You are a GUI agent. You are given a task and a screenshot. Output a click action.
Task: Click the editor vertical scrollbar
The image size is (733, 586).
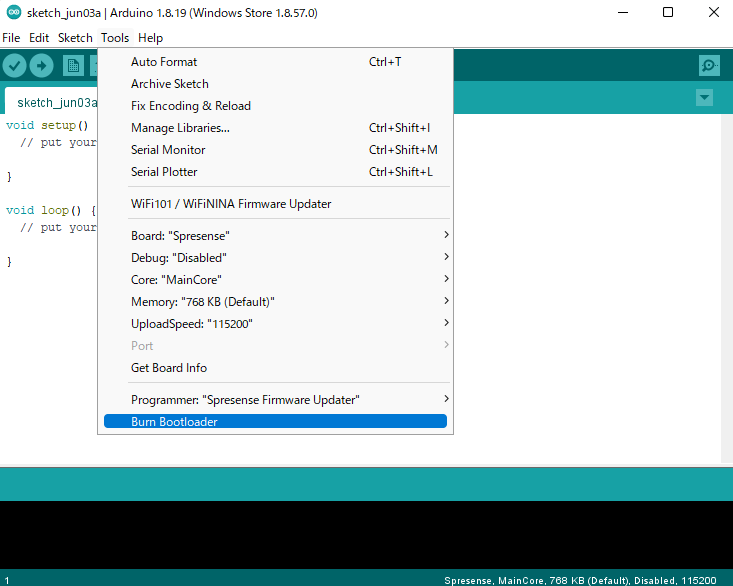(x=727, y=288)
